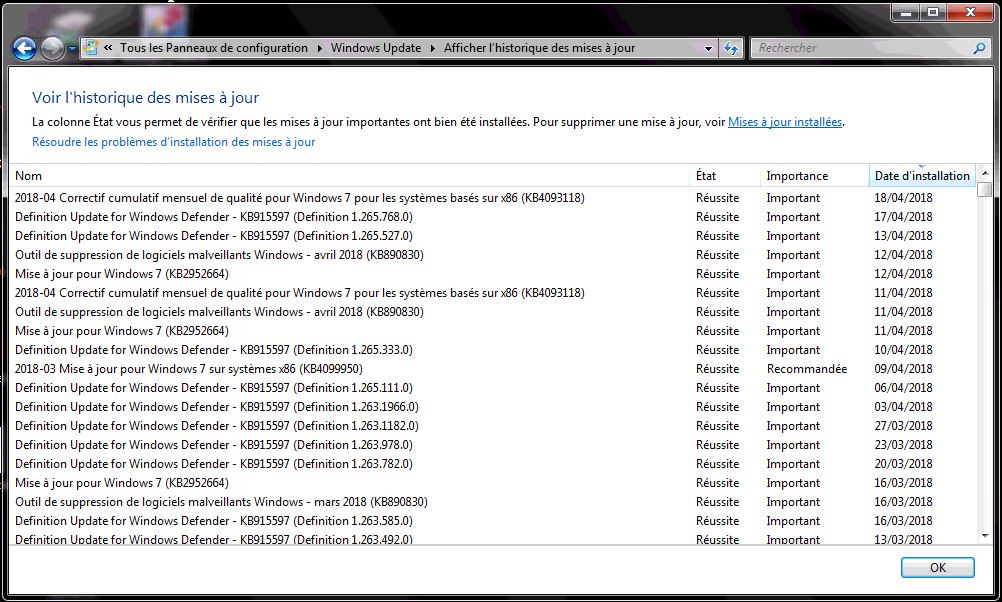Viewport: 1002px width, 602px height.
Task: Select 'Tous les Panneaux de configuration' breadcrumb
Action: [x=213, y=48]
